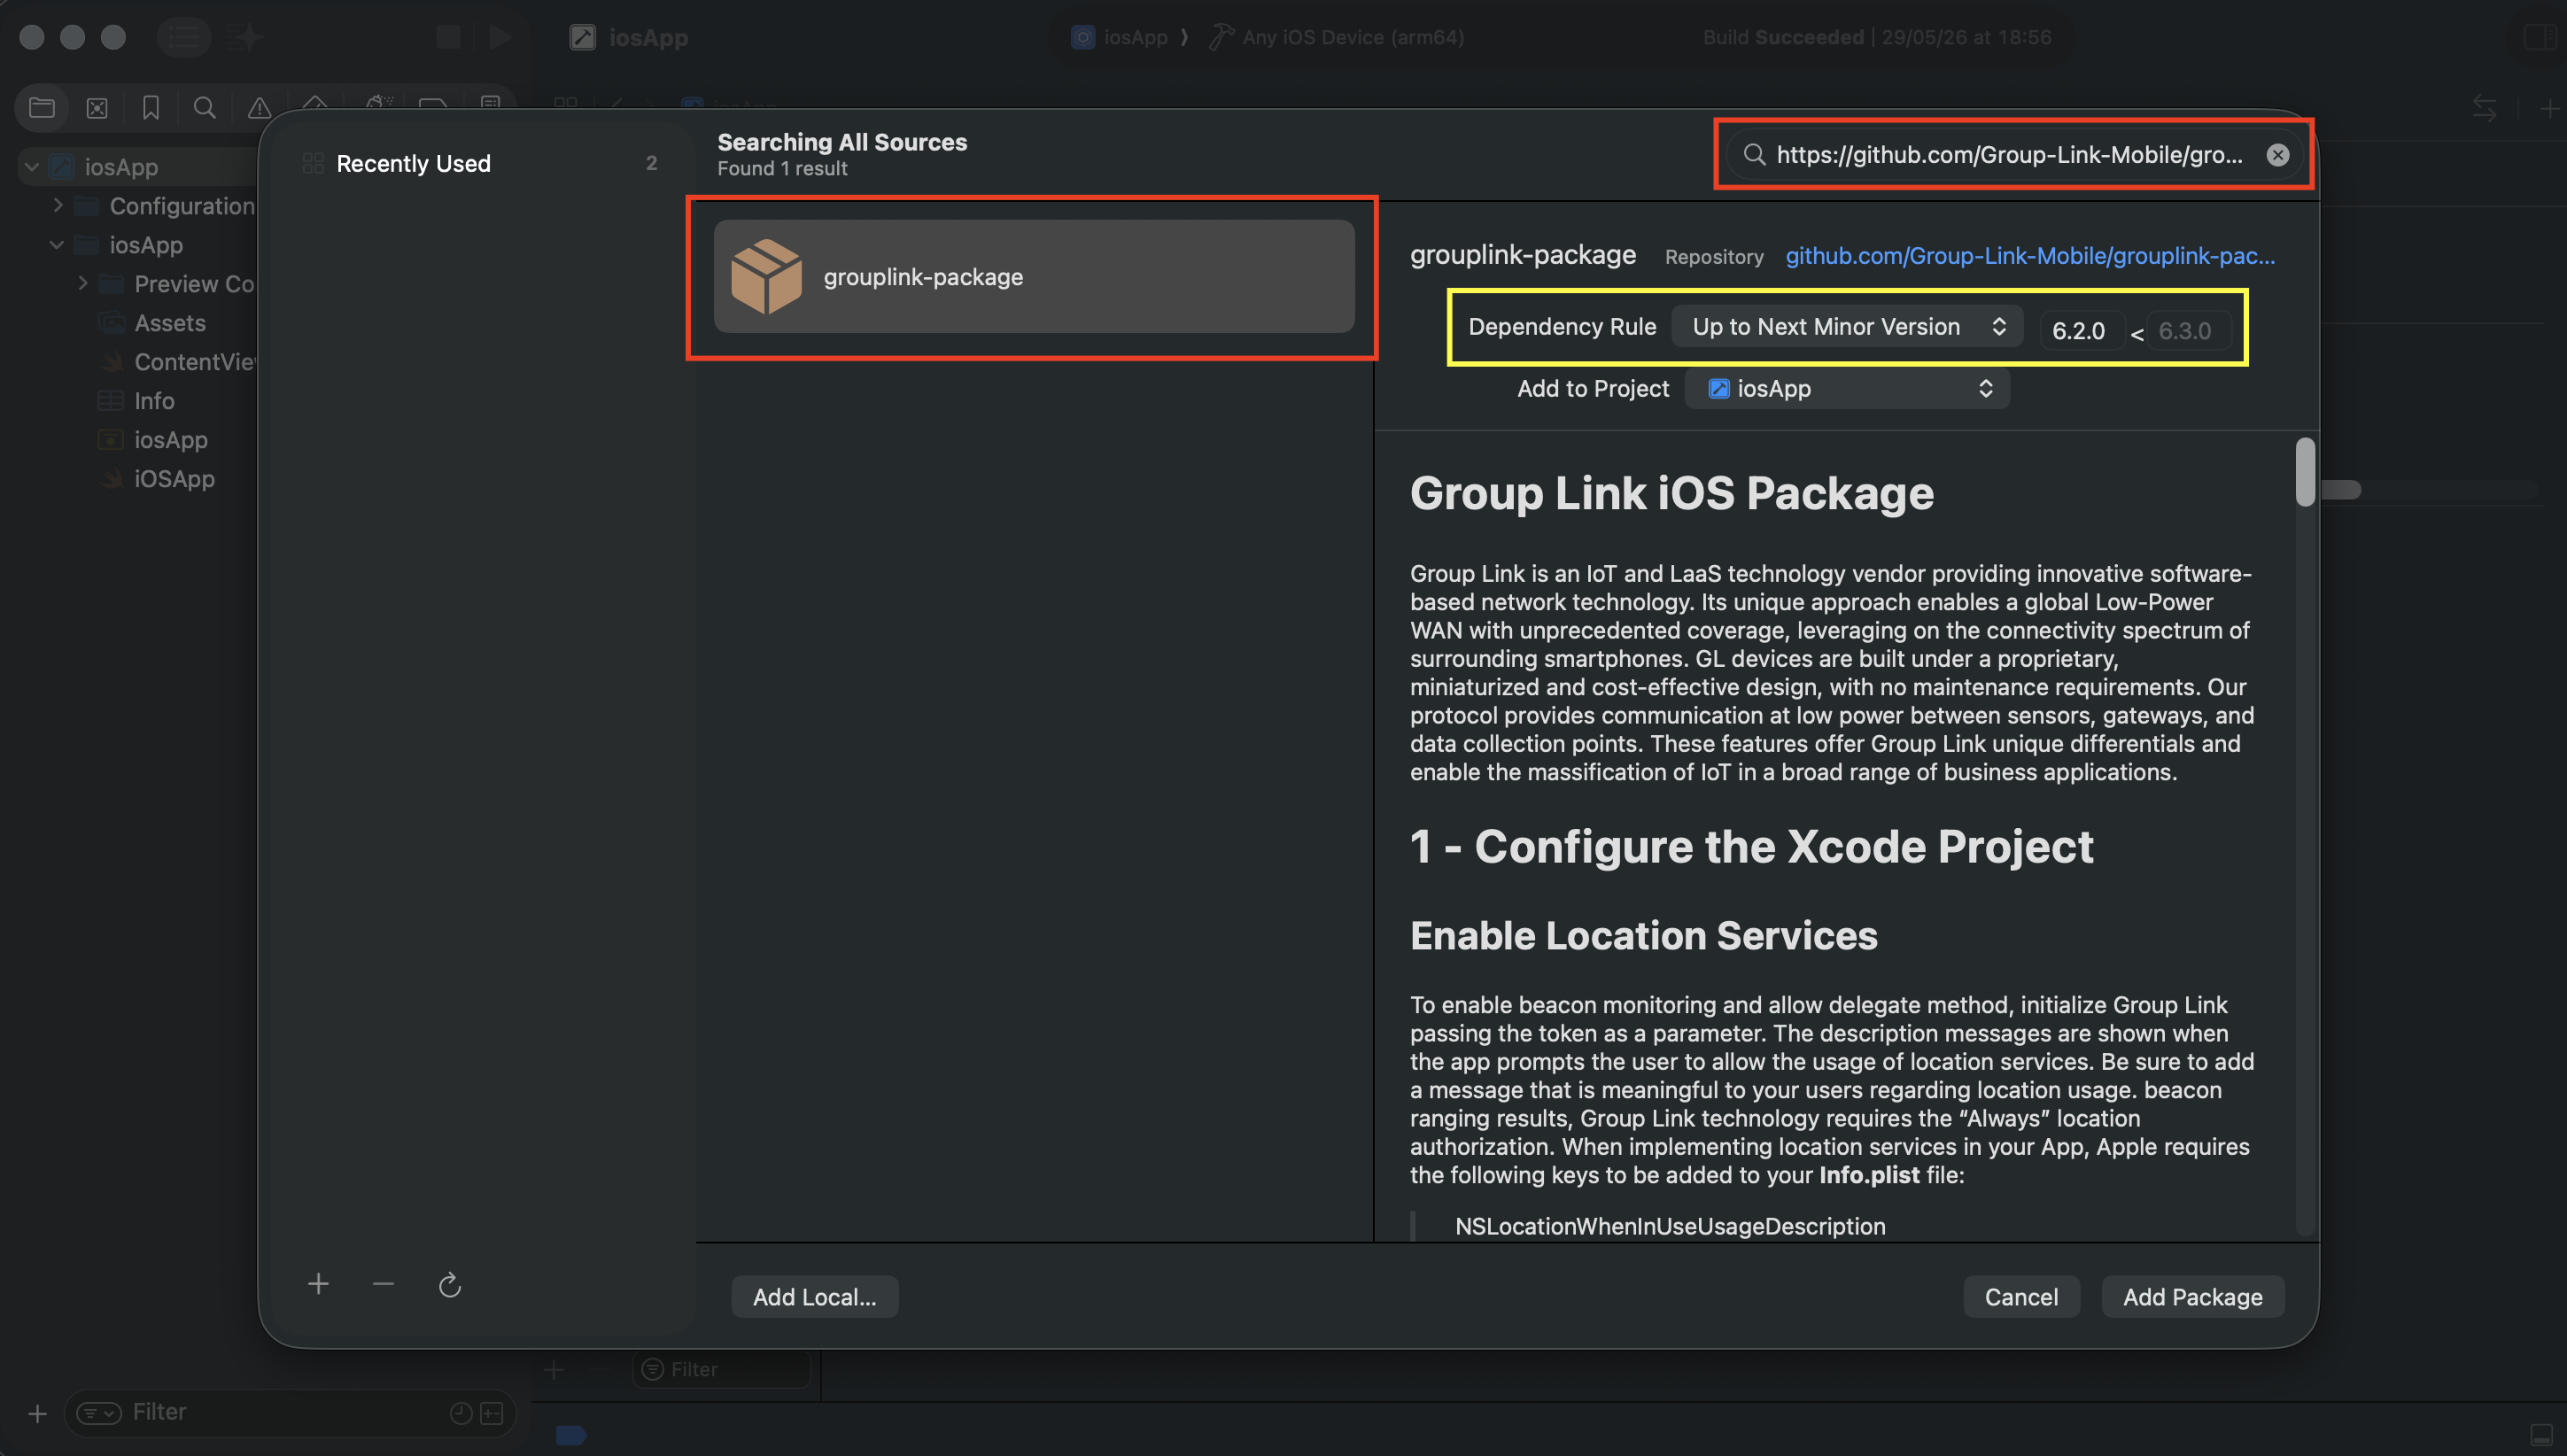The height and width of the screenshot is (1456, 2567).
Task: Click the README scrollbar thumb
Action: click(2305, 472)
